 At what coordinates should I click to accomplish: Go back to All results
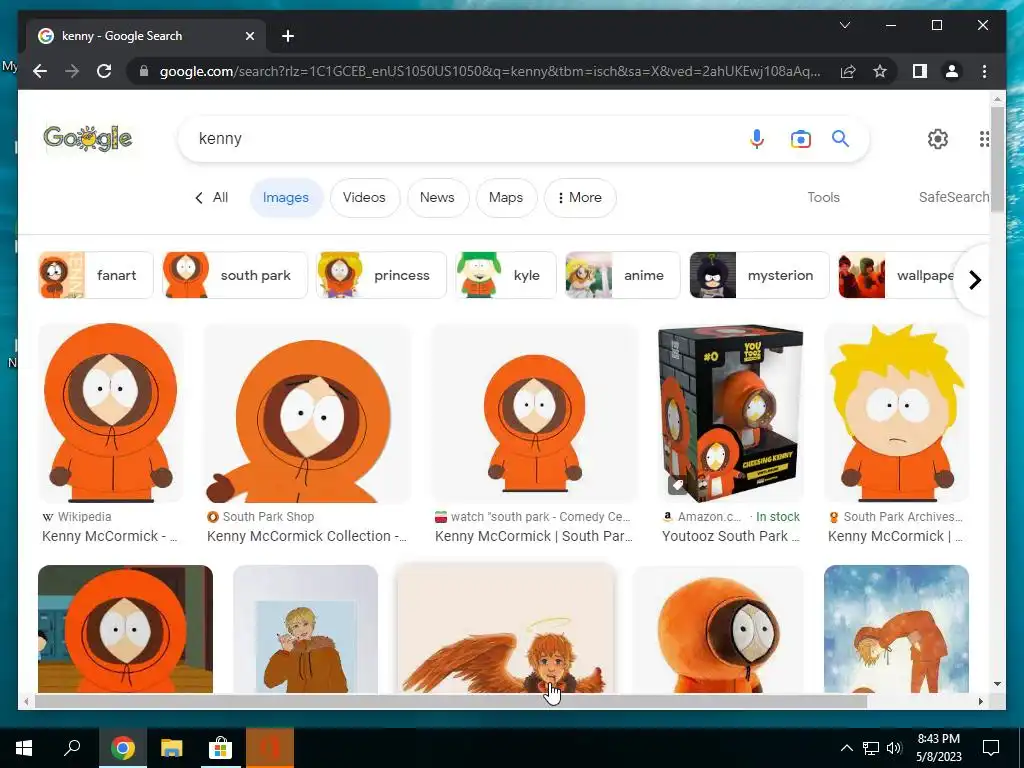pos(212,197)
